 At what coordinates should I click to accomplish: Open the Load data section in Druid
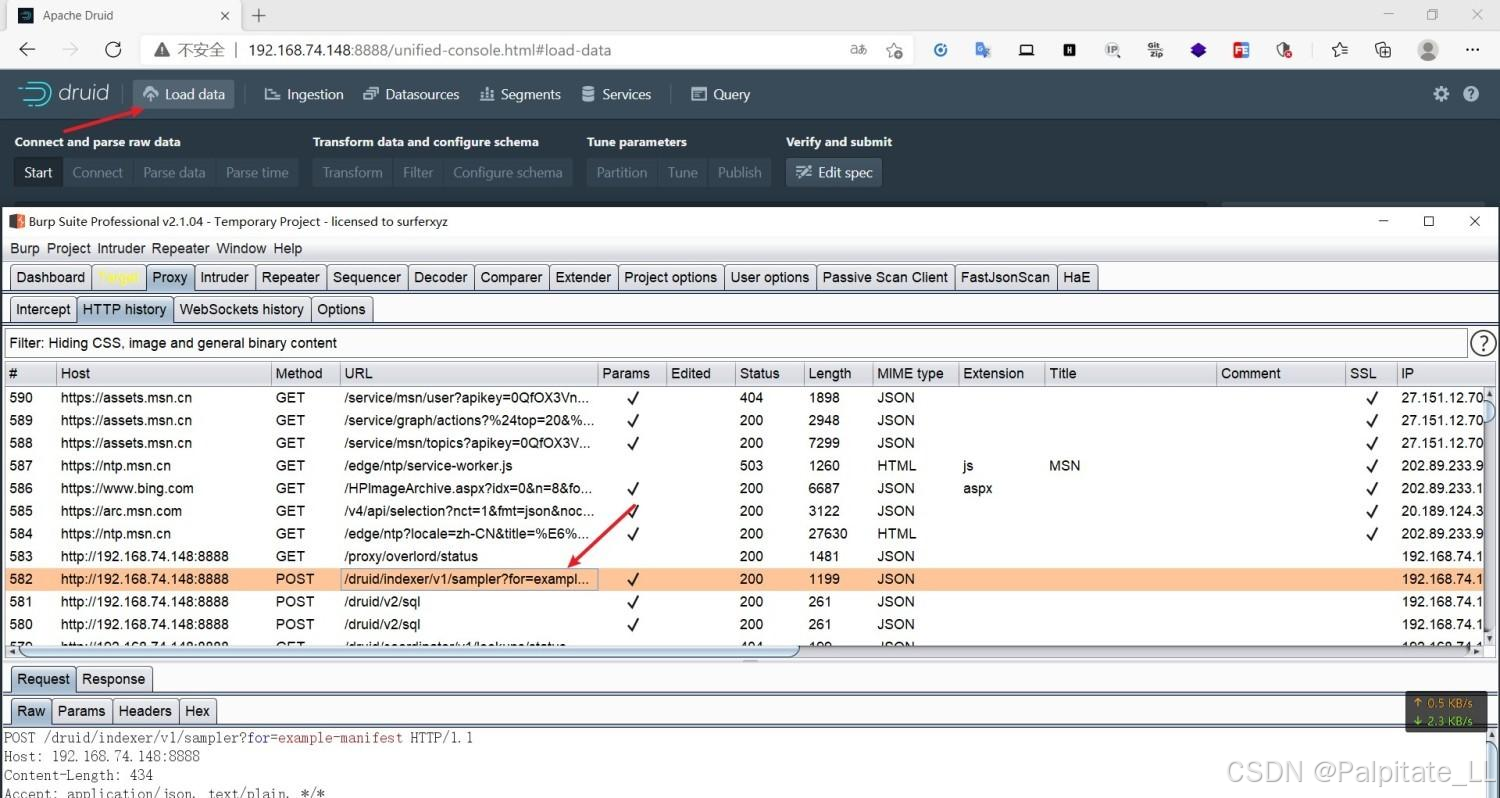pyautogui.click(x=184, y=93)
